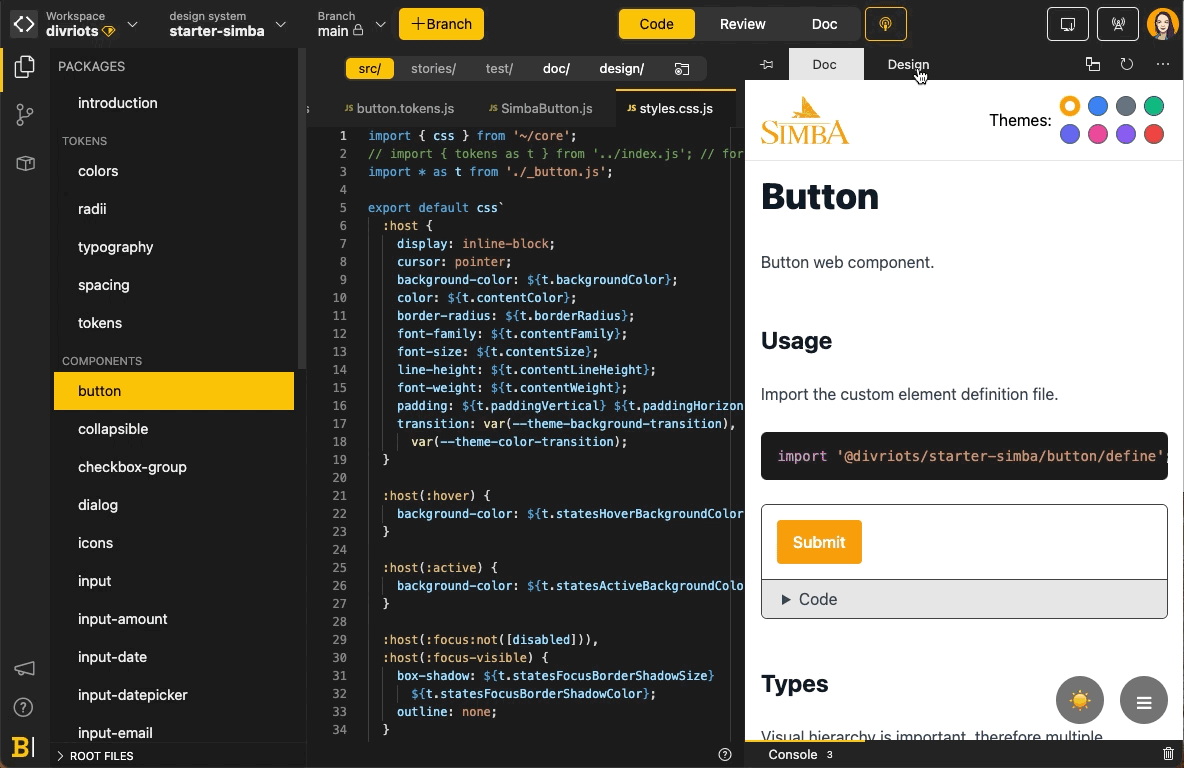The width and height of the screenshot is (1184, 768).
Task: Click the yellow +Branch button
Action: 441,24
